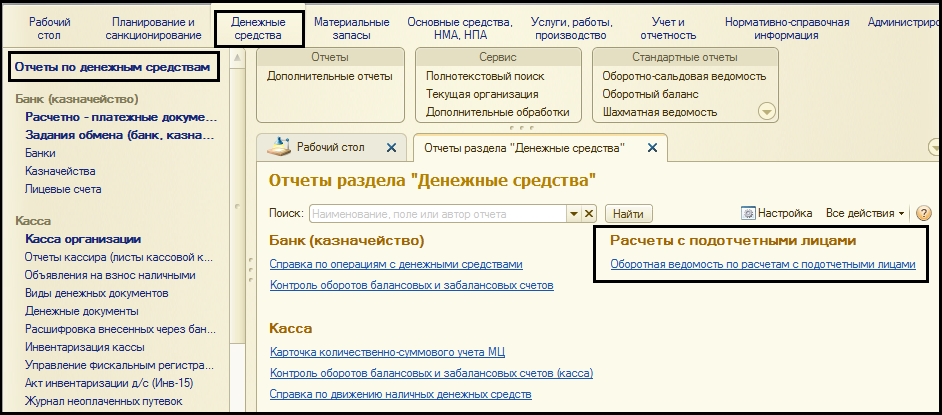942x415 pixels.
Task: Open Учет и отчетность section
Action: pyautogui.click(x=668, y=29)
